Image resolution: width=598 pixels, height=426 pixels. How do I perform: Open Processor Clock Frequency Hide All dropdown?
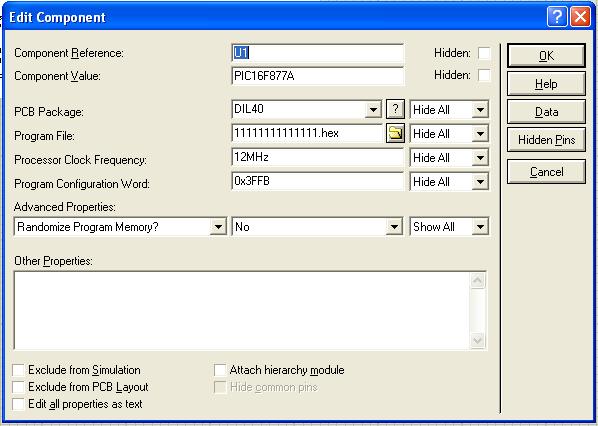[480, 158]
